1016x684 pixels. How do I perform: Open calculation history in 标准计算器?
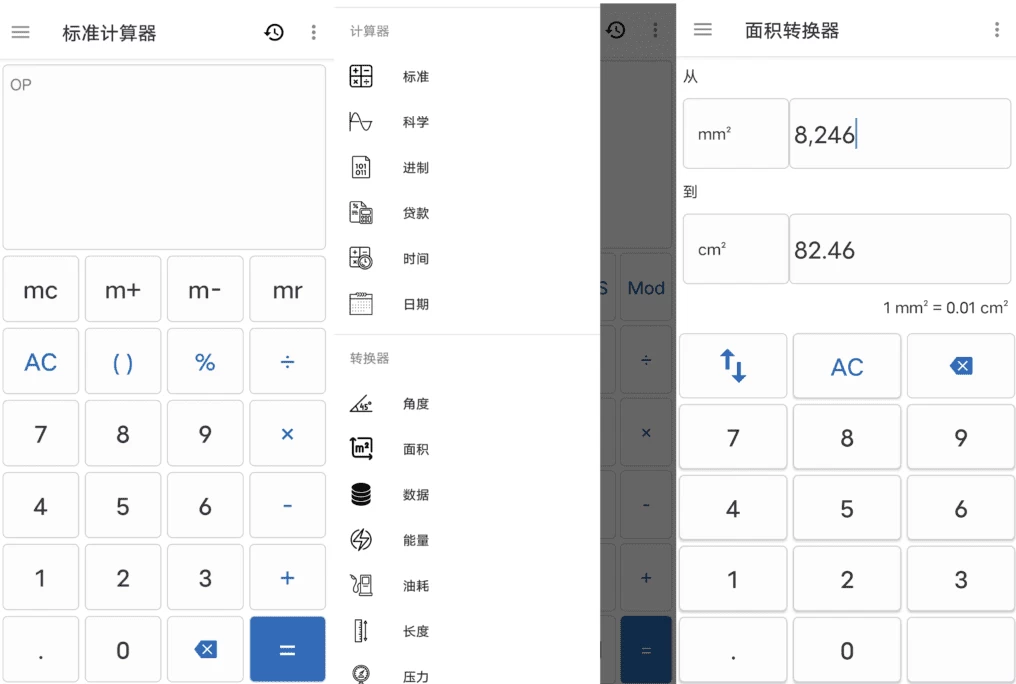point(274,32)
